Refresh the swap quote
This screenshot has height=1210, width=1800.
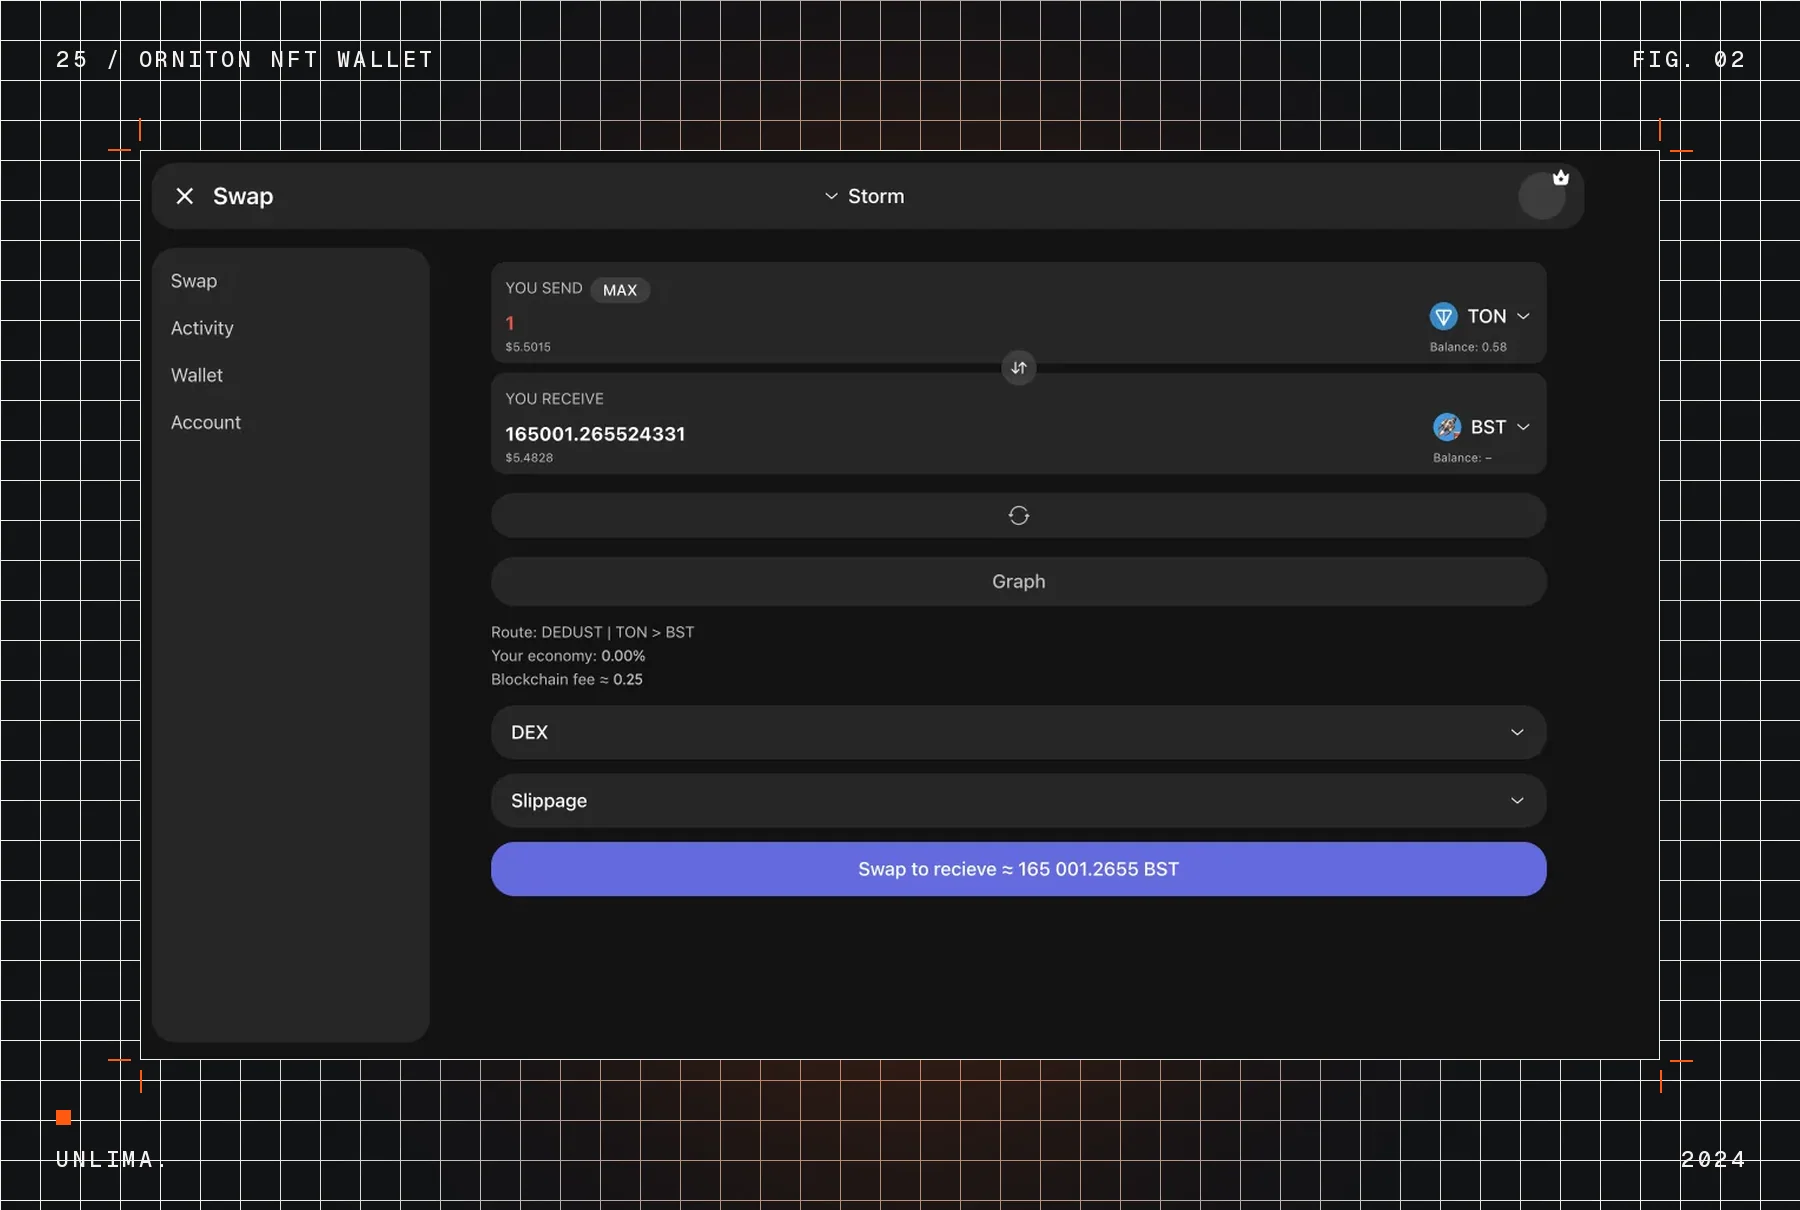click(1018, 515)
